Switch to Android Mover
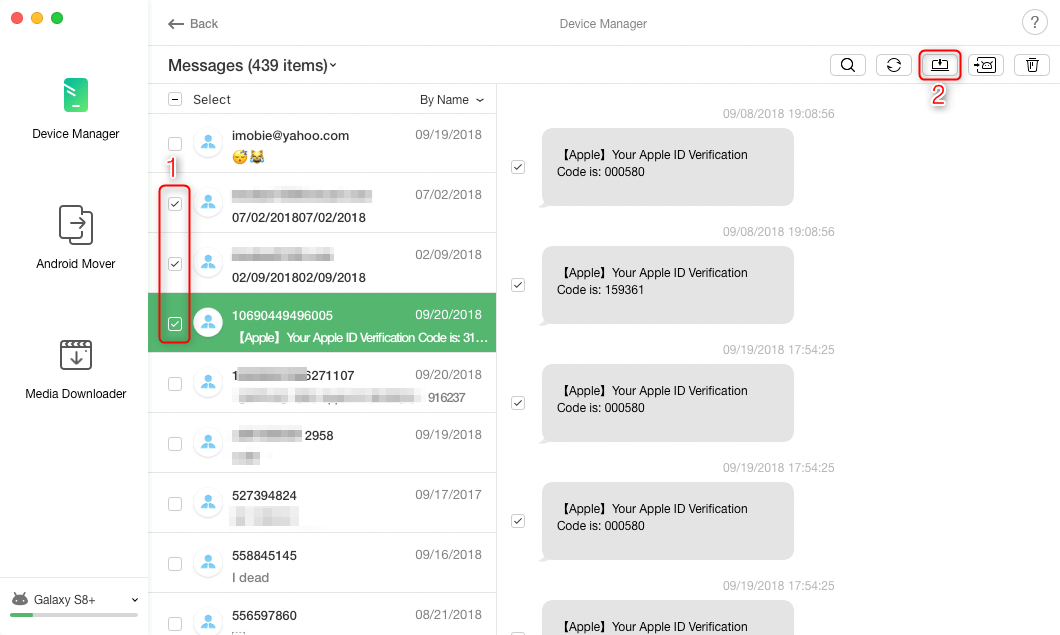 click(x=74, y=237)
